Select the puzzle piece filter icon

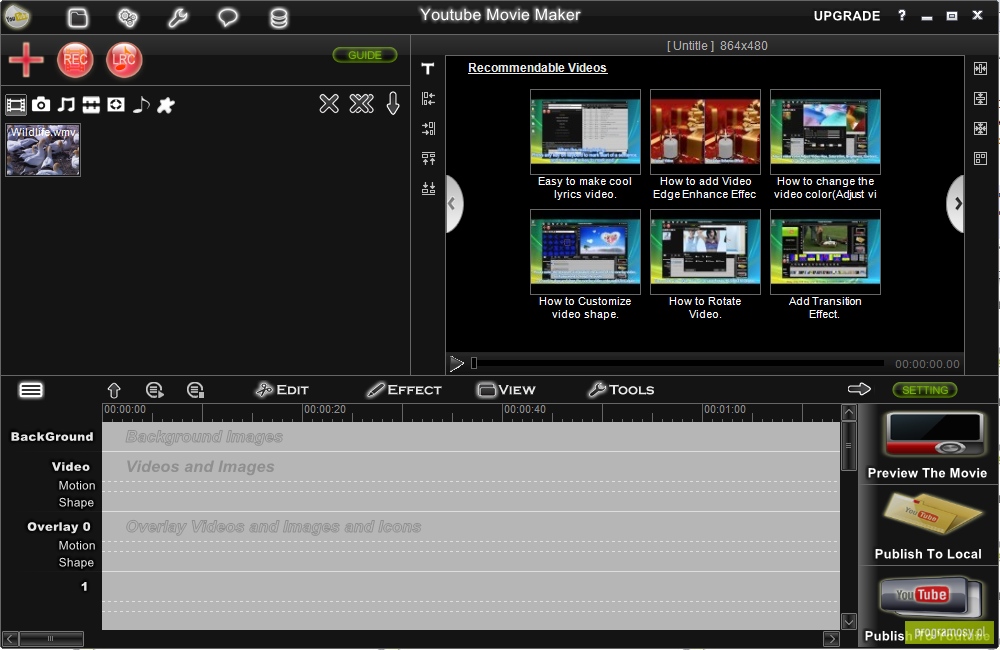[166, 105]
